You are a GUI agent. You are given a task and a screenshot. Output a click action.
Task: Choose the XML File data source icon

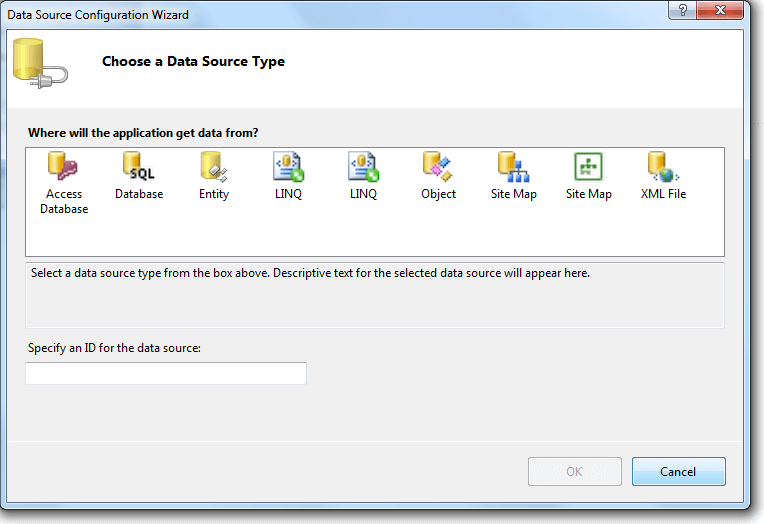[663, 167]
